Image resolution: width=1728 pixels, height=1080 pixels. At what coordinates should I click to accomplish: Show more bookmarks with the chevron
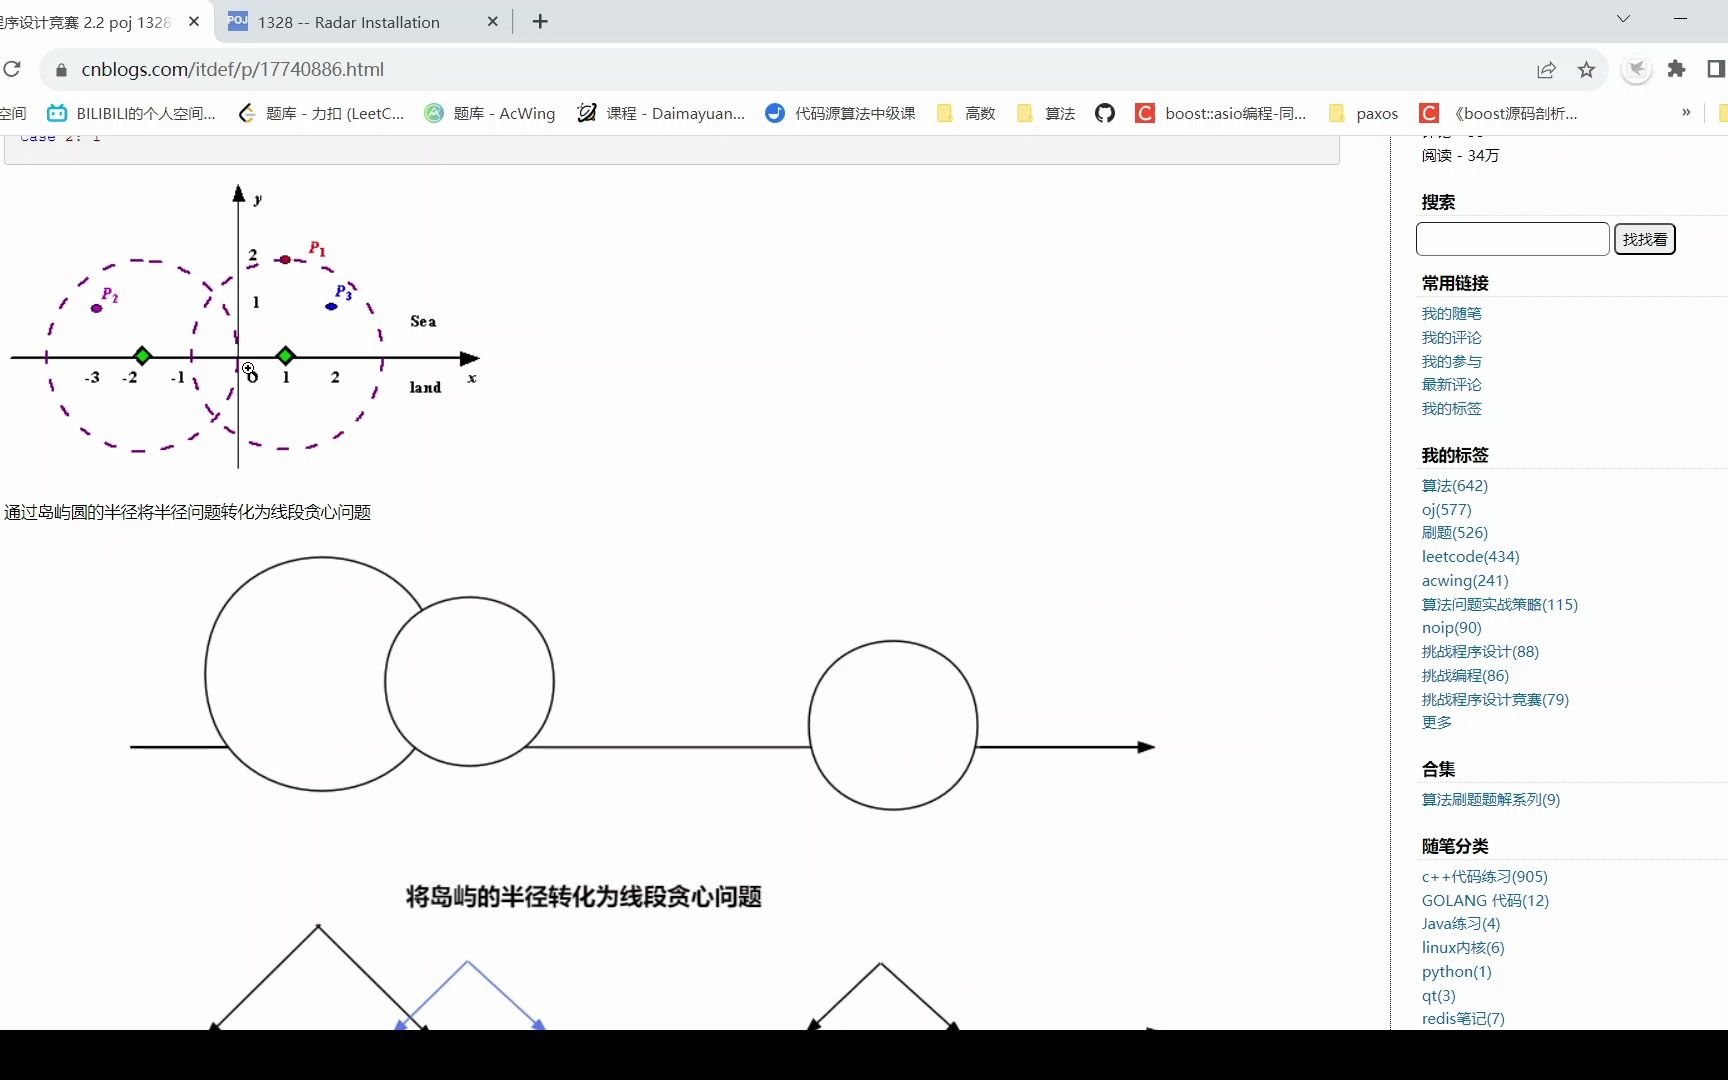(1686, 112)
